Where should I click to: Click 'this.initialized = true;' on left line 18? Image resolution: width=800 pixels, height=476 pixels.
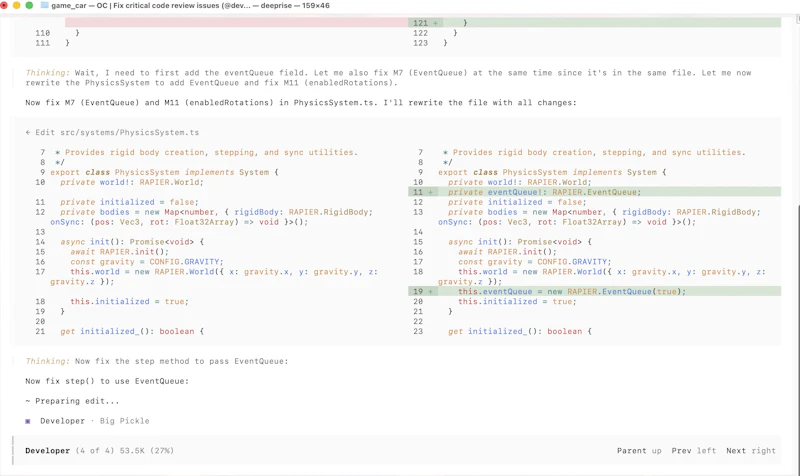[130, 302]
